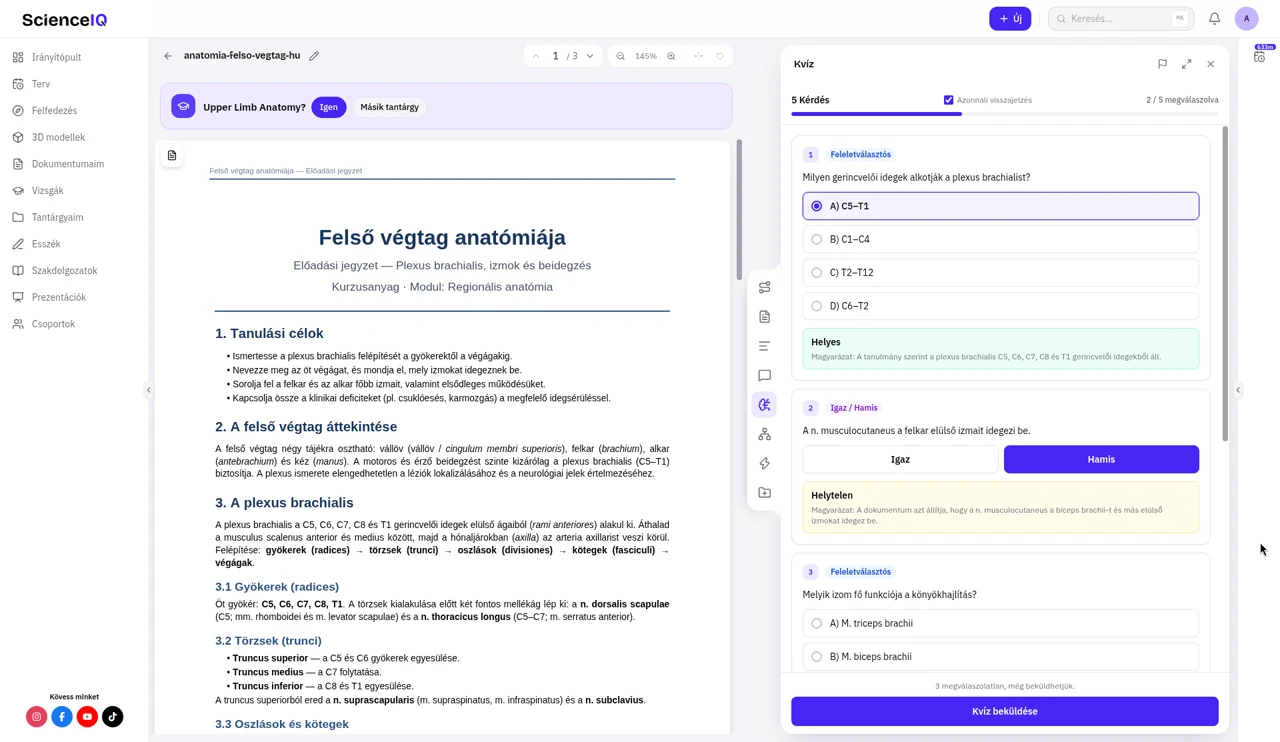Open the text lines tool in the side toolbar
Viewport: 1280px width, 742px height.
coord(765,346)
